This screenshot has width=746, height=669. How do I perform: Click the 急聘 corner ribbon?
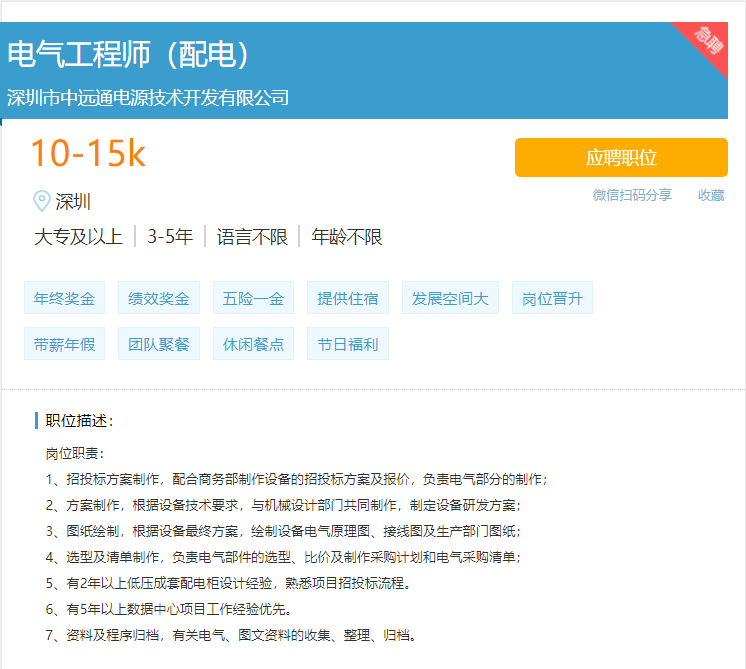click(707, 42)
